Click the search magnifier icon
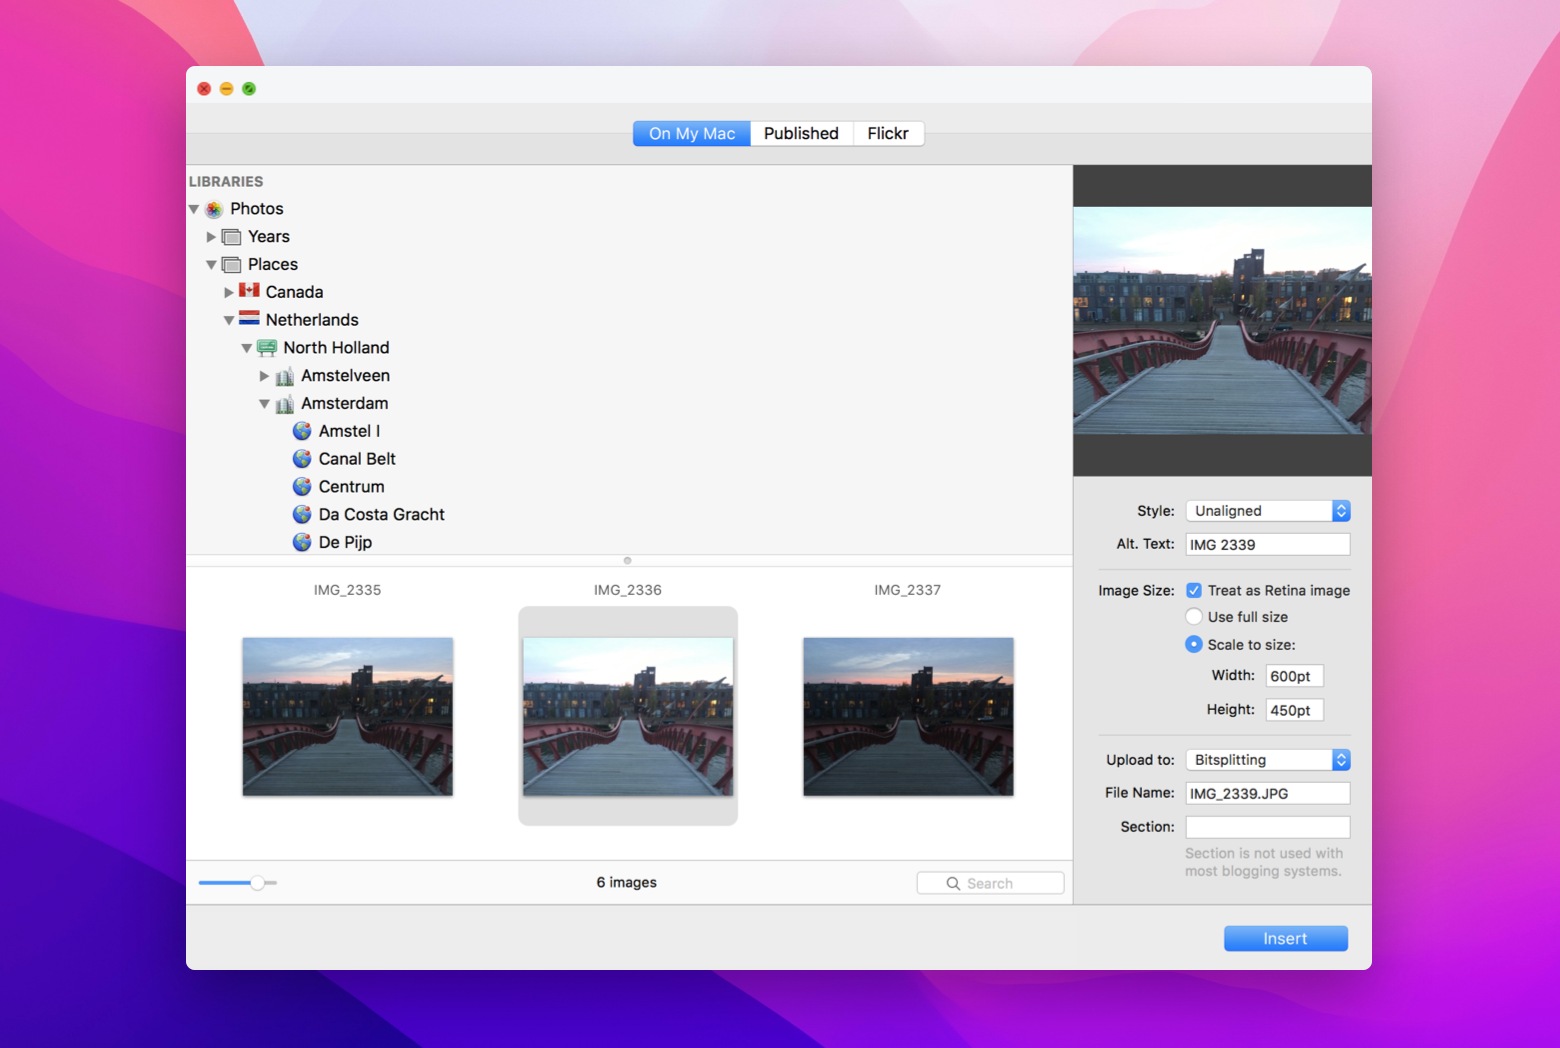 point(952,883)
